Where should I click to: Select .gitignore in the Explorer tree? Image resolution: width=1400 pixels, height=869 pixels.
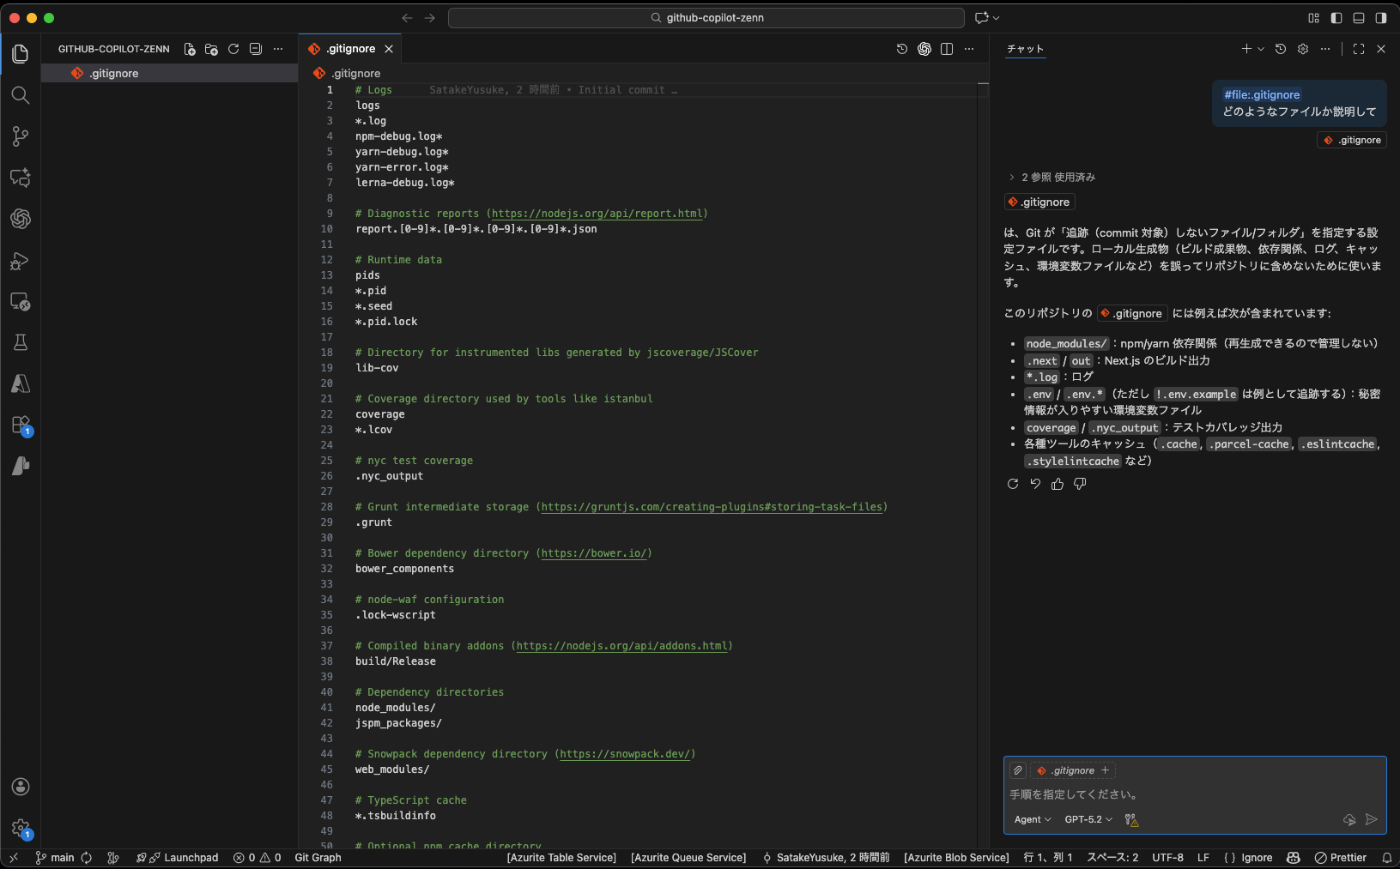pos(169,73)
